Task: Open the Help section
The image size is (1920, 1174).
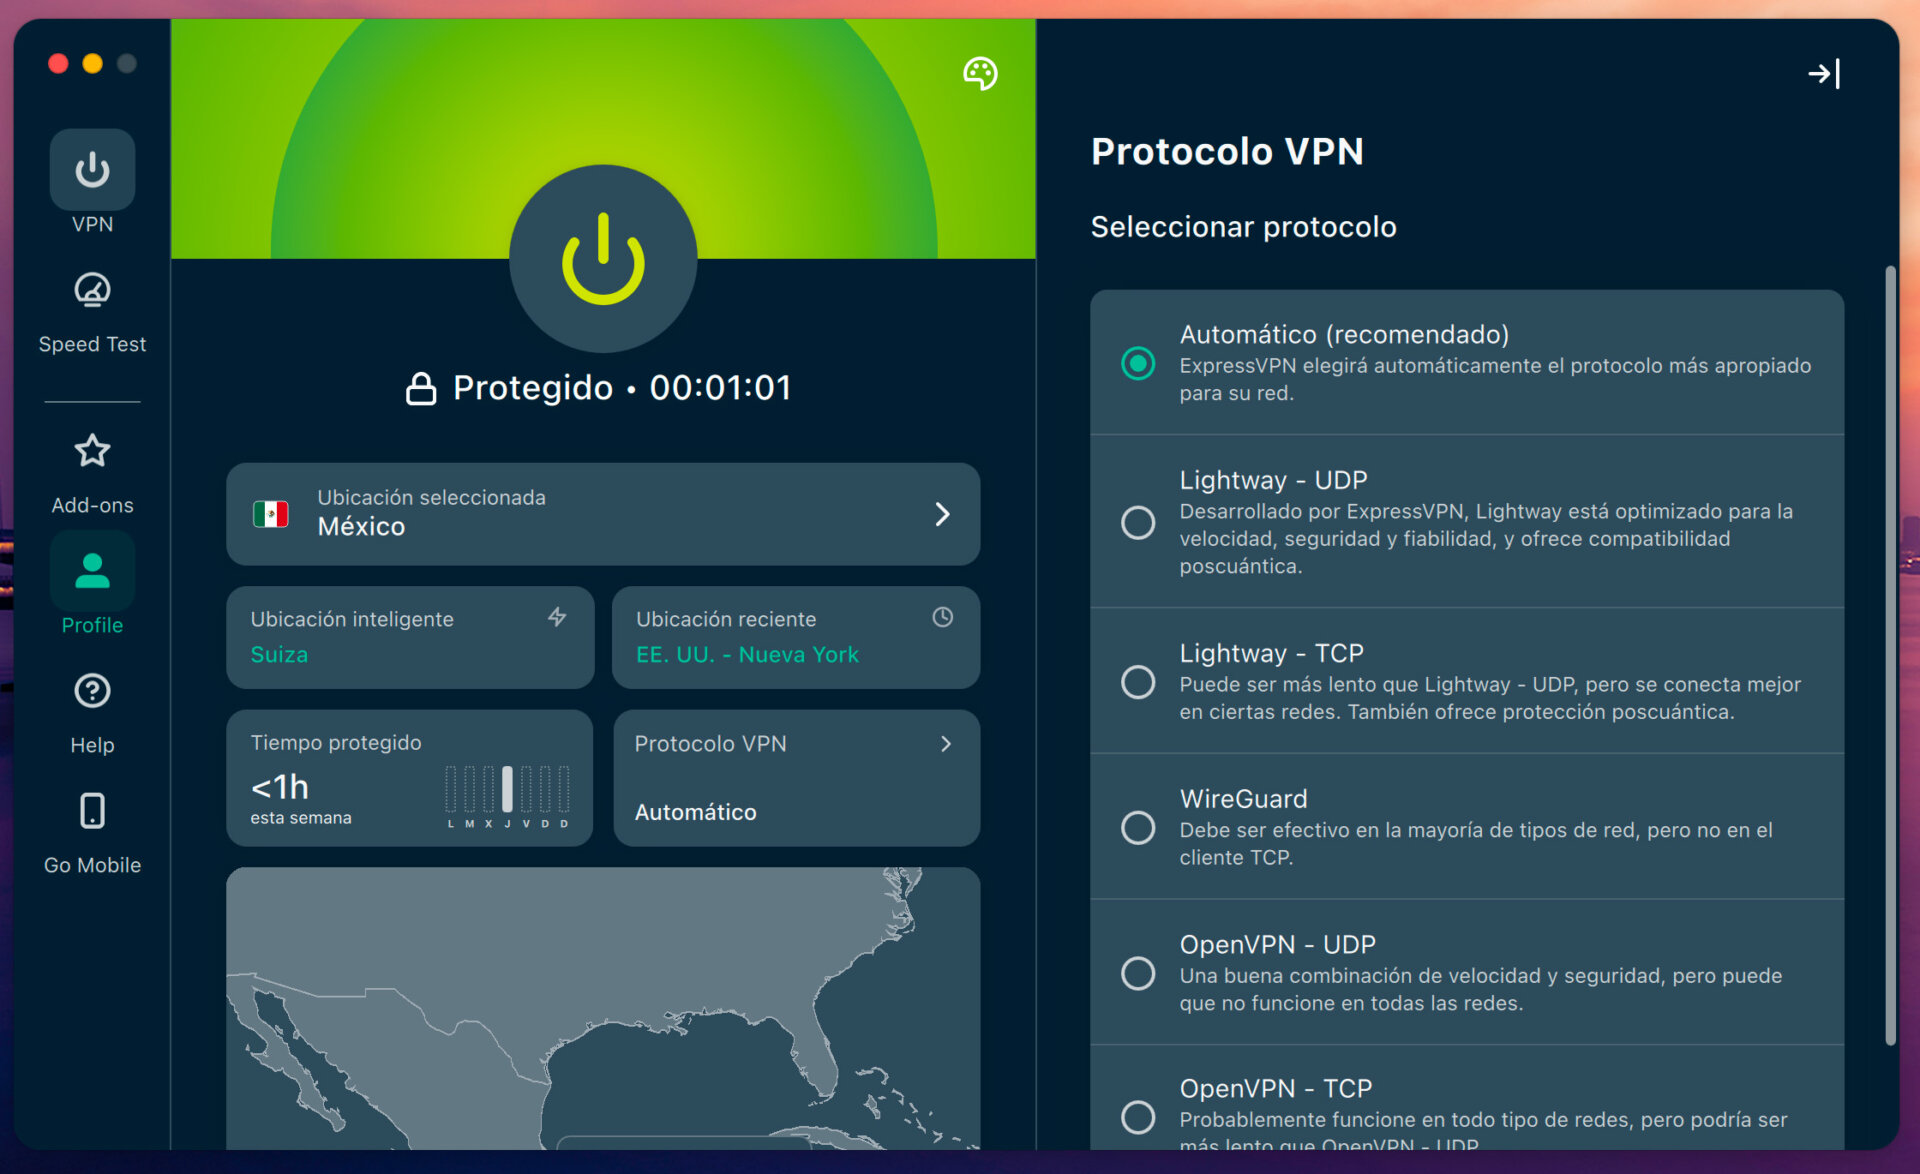Action: point(92,710)
